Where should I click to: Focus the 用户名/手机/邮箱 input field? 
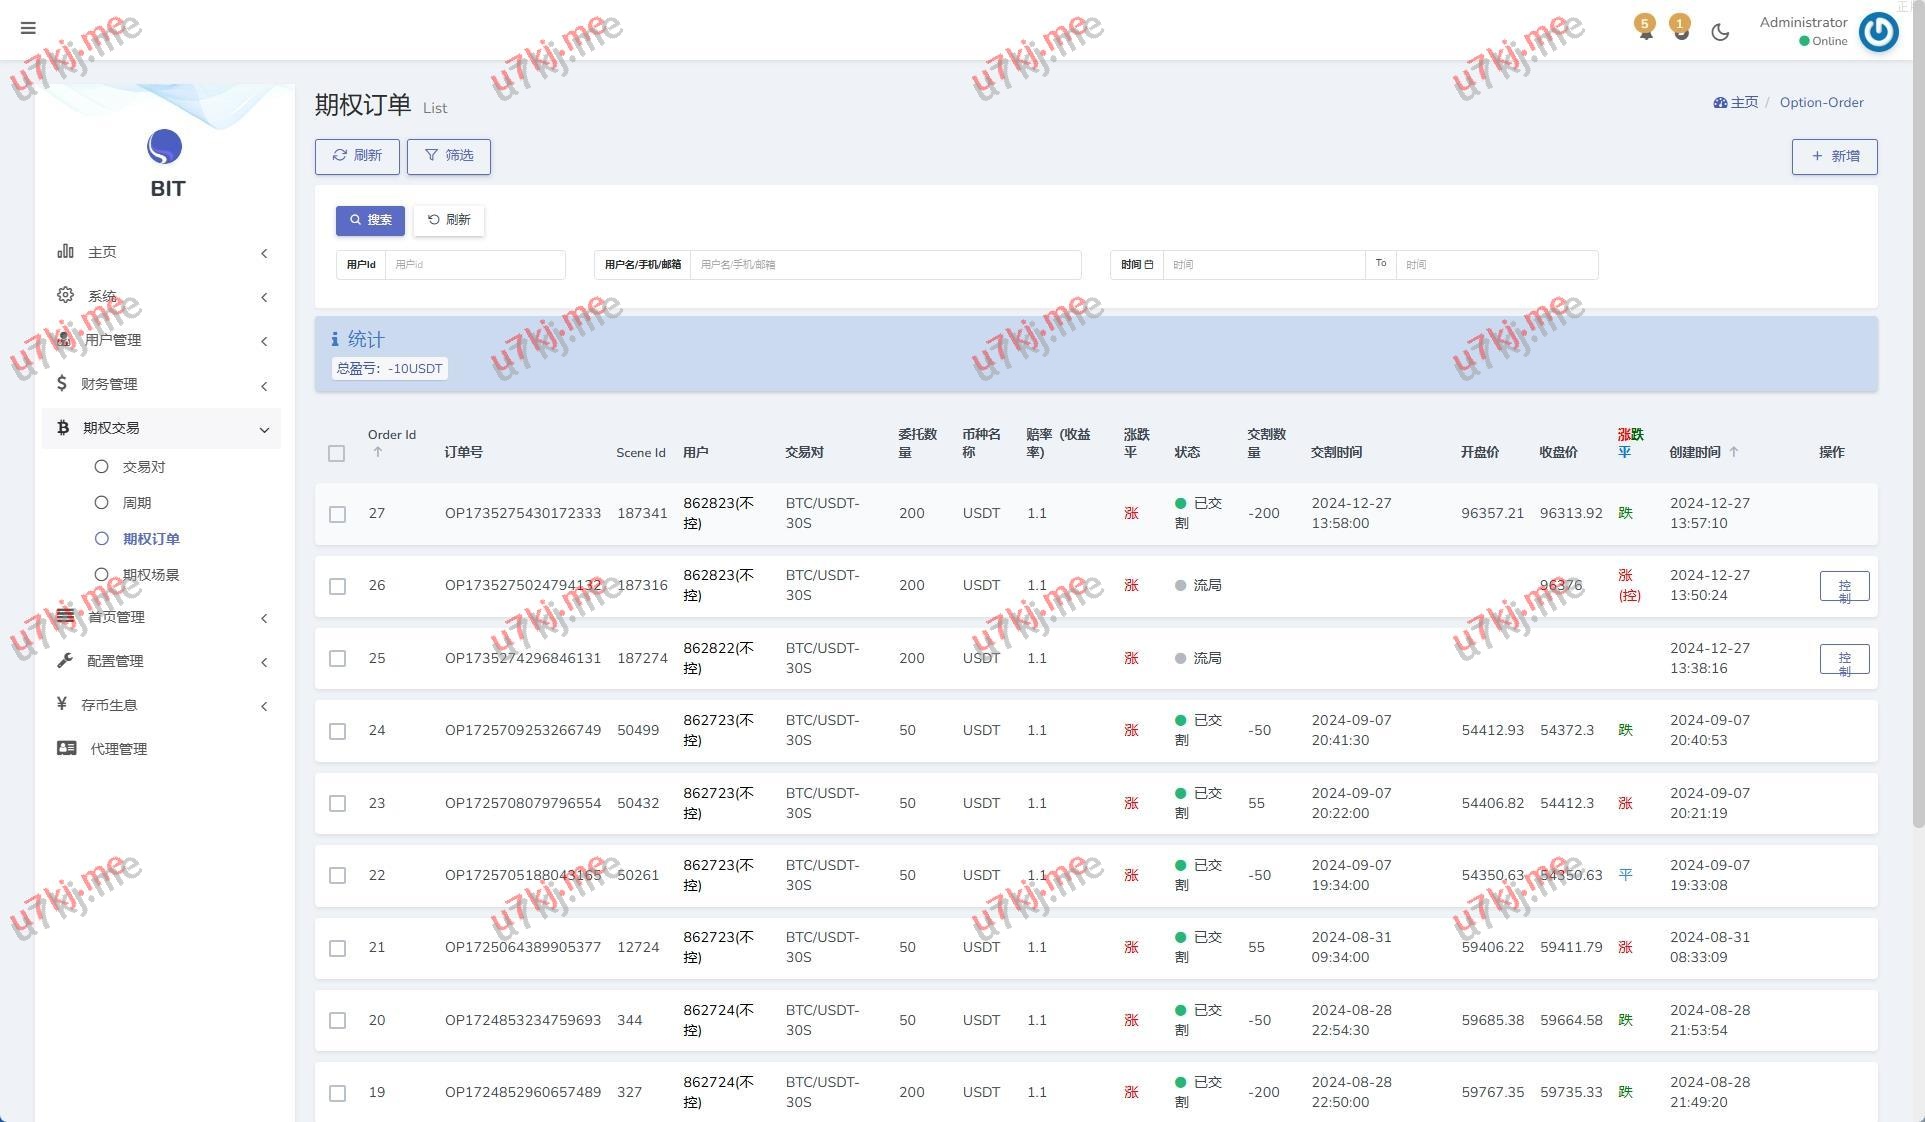point(885,265)
